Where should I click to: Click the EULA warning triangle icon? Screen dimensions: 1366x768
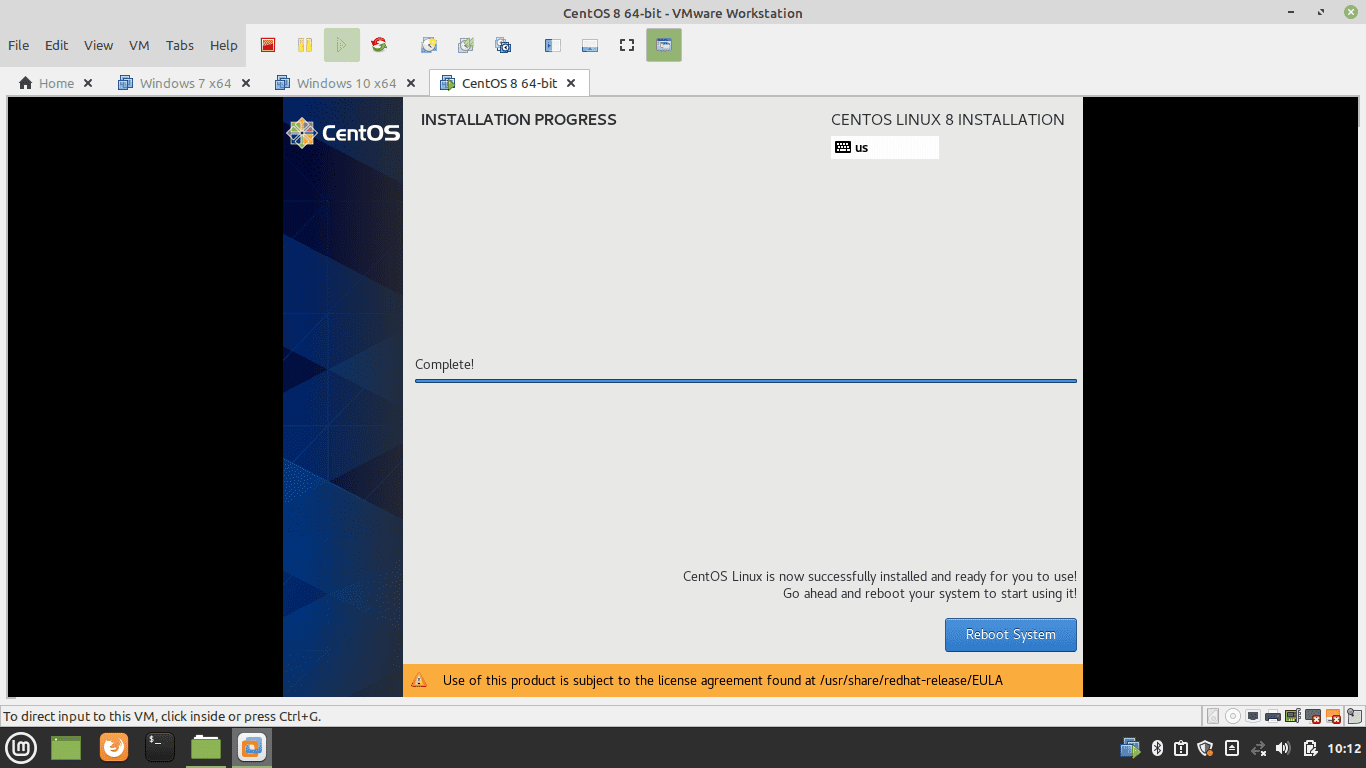[x=420, y=681]
